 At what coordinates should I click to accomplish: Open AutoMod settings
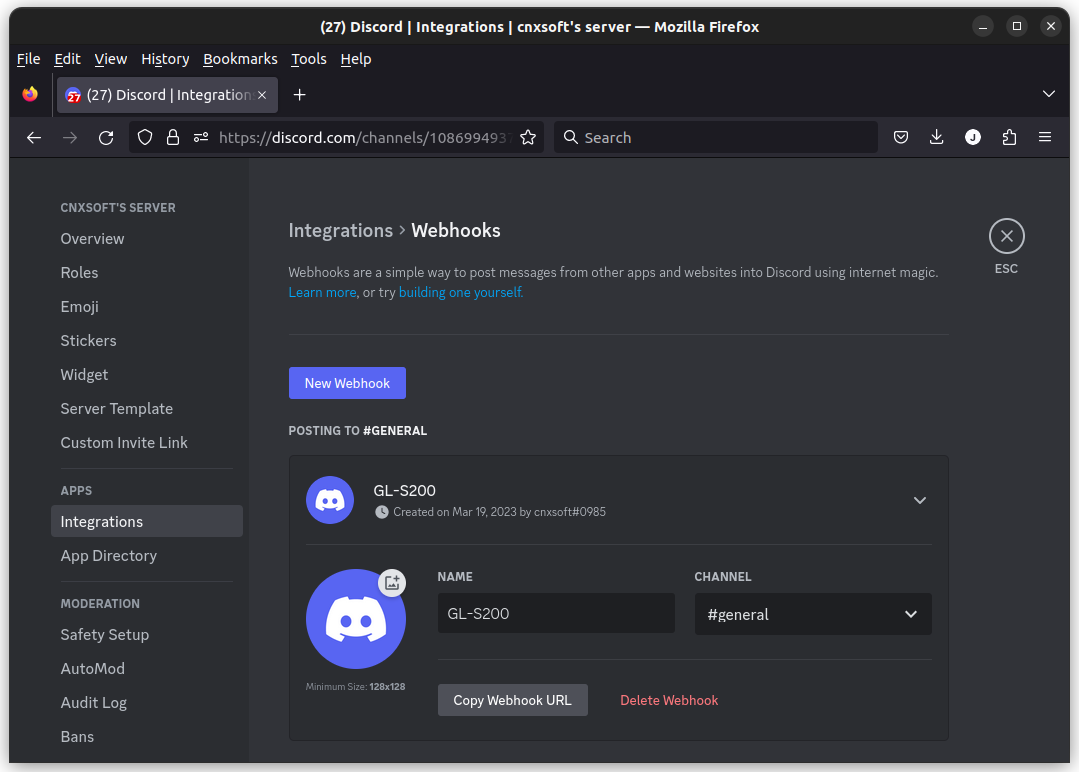click(92, 669)
